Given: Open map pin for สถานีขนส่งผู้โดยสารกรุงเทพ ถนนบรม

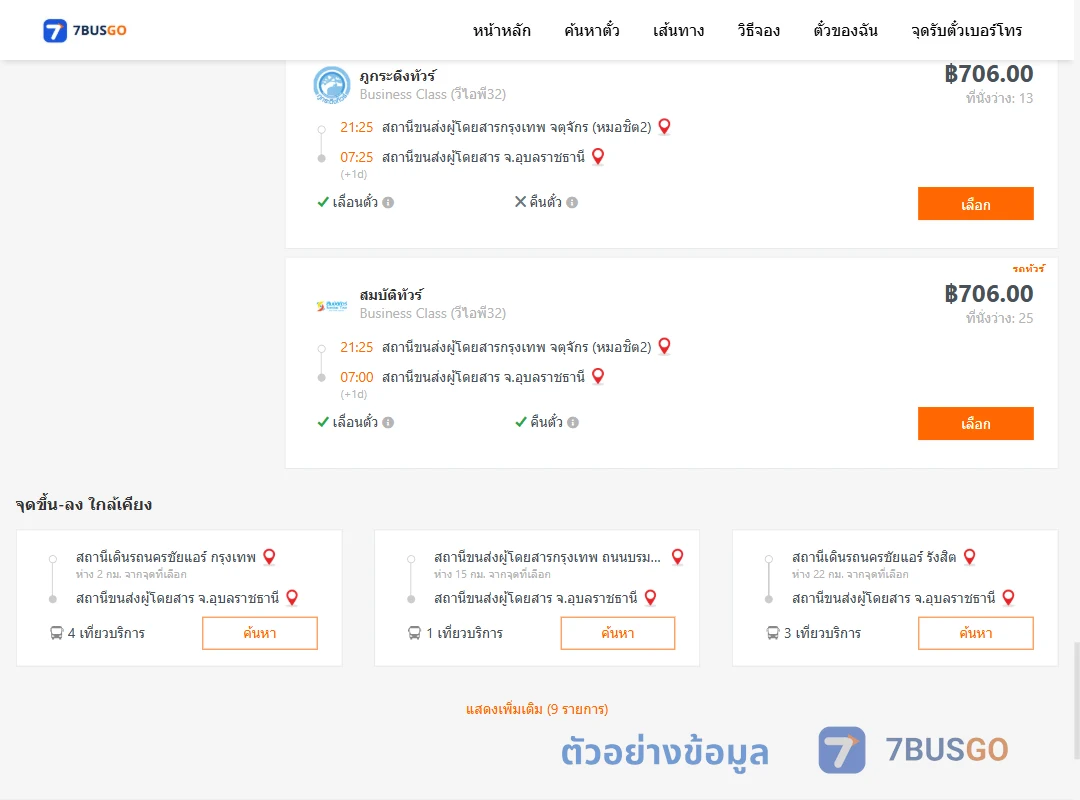Looking at the screenshot, I should point(678,557).
